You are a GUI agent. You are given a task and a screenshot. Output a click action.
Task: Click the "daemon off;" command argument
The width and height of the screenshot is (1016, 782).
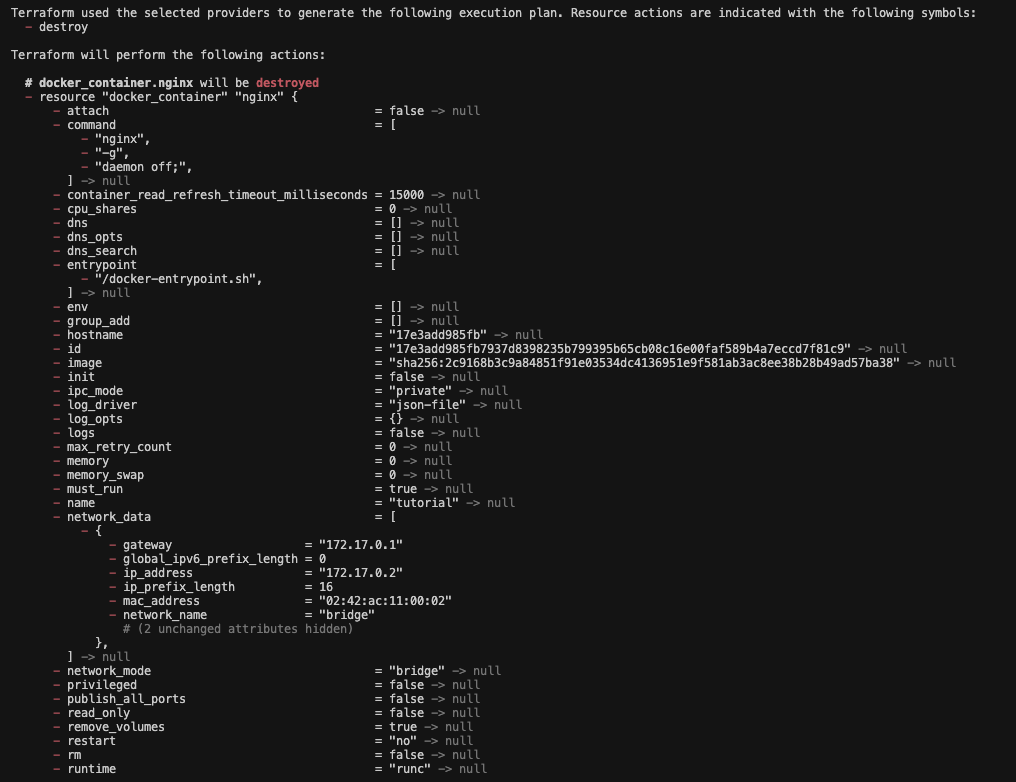143,167
